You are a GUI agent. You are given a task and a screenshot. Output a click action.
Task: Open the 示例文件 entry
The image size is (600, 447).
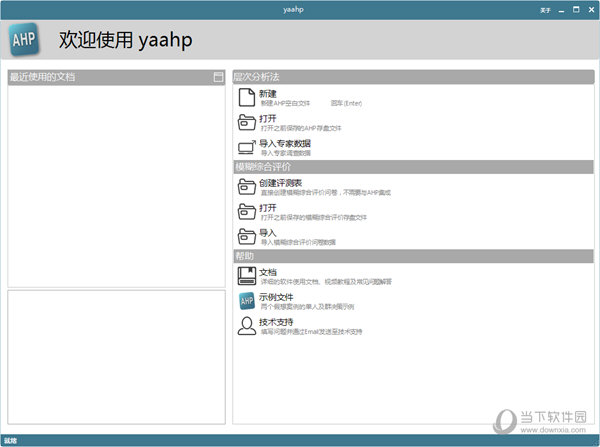point(276,297)
